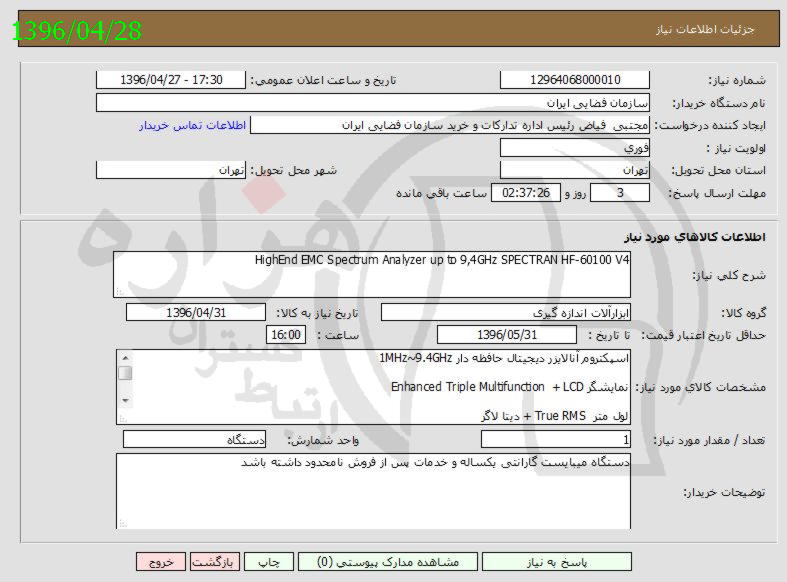This screenshot has height=582, width=787.
Task: Open اطلاعات تماس خریدار link
Action: (192, 125)
